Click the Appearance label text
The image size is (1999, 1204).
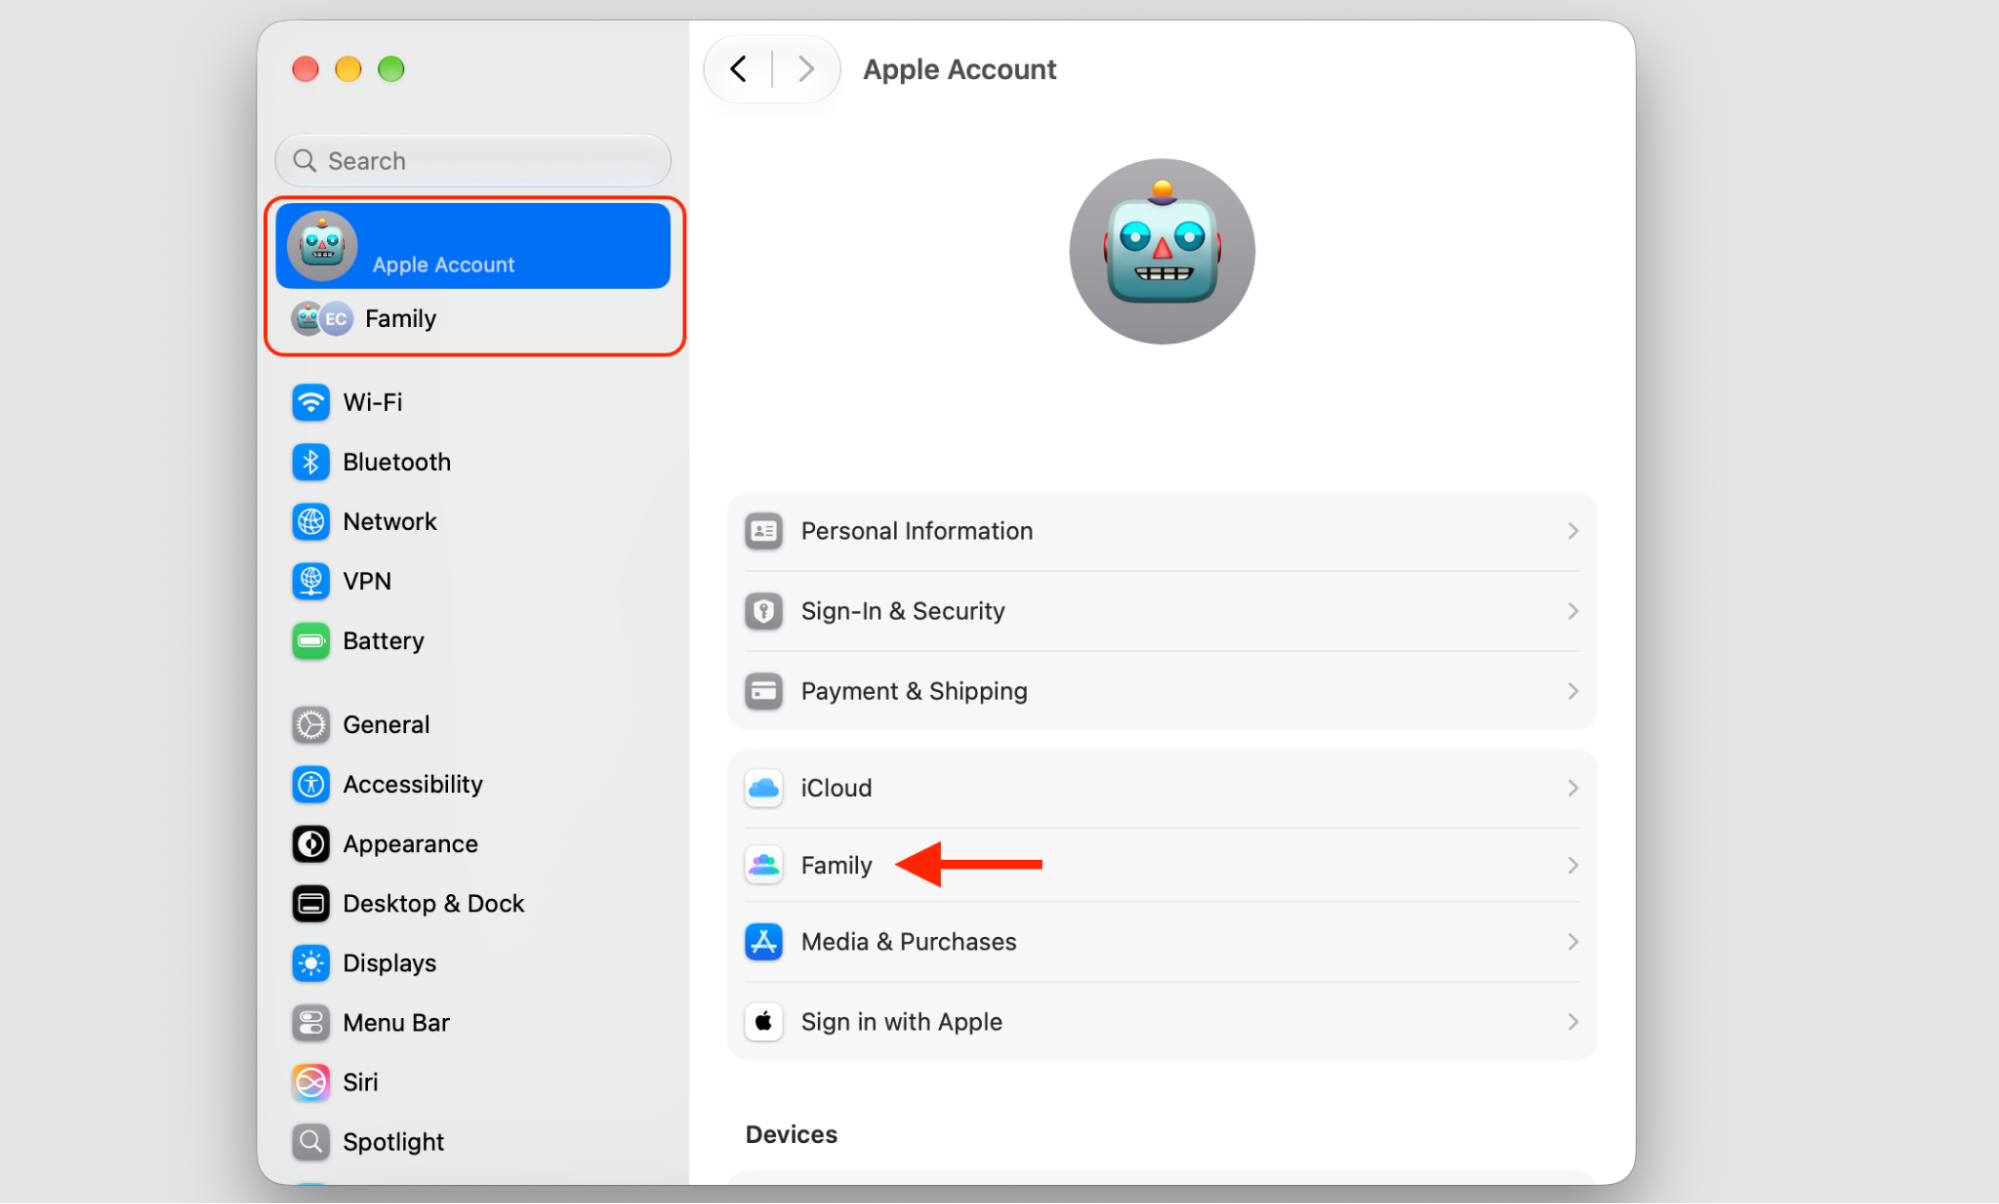click(x=411, y=844)
